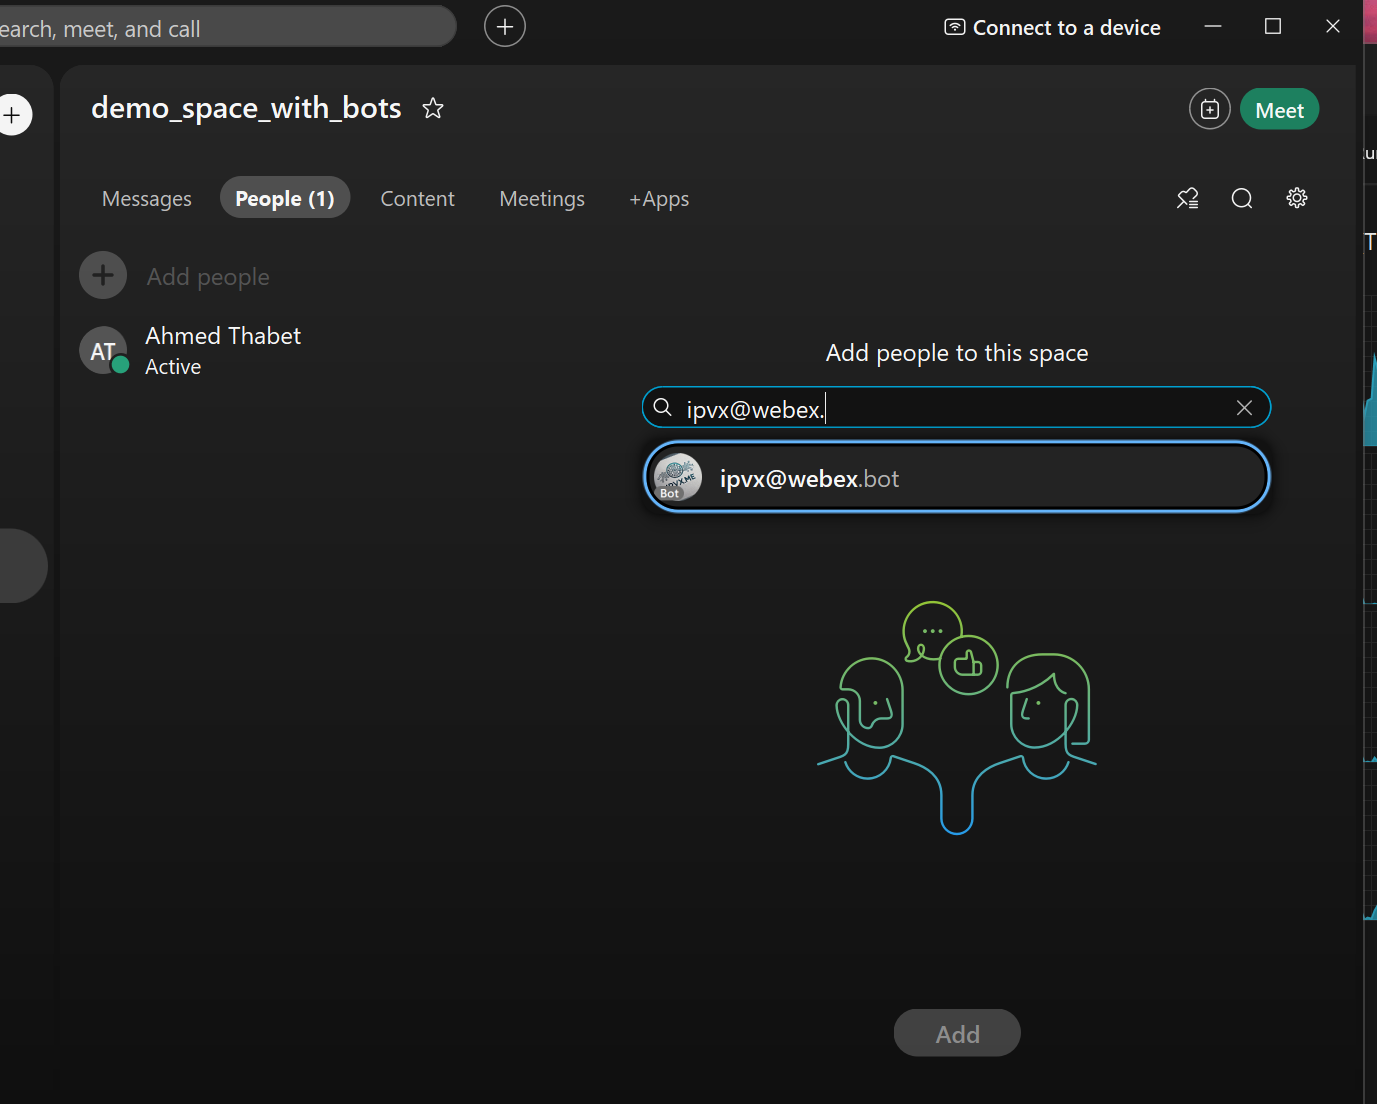1377x1104 pixels.
Task: Open Ahmed Thabet's AT avatar
Action: pyautogui.click(x=103, y=351)
